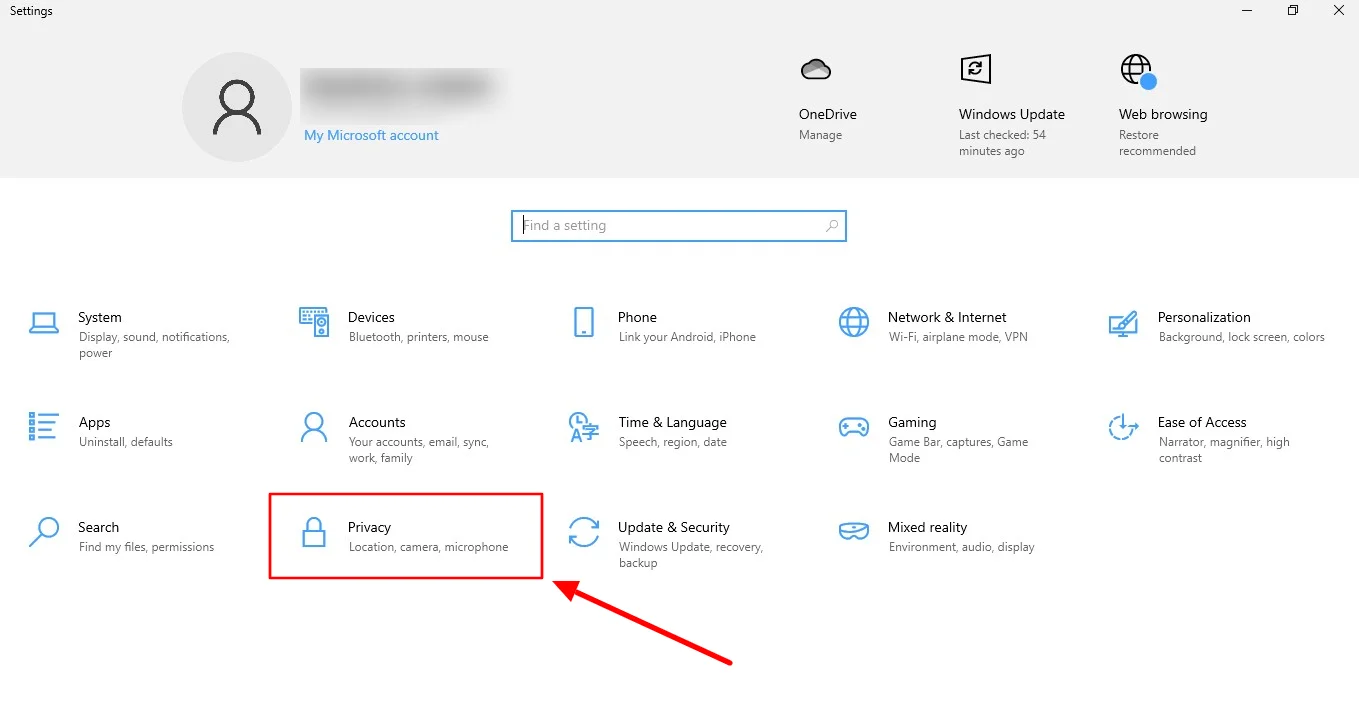Open the Devices category title
The height and width of the screenshot is (722, 1359).
click(371, 317)
